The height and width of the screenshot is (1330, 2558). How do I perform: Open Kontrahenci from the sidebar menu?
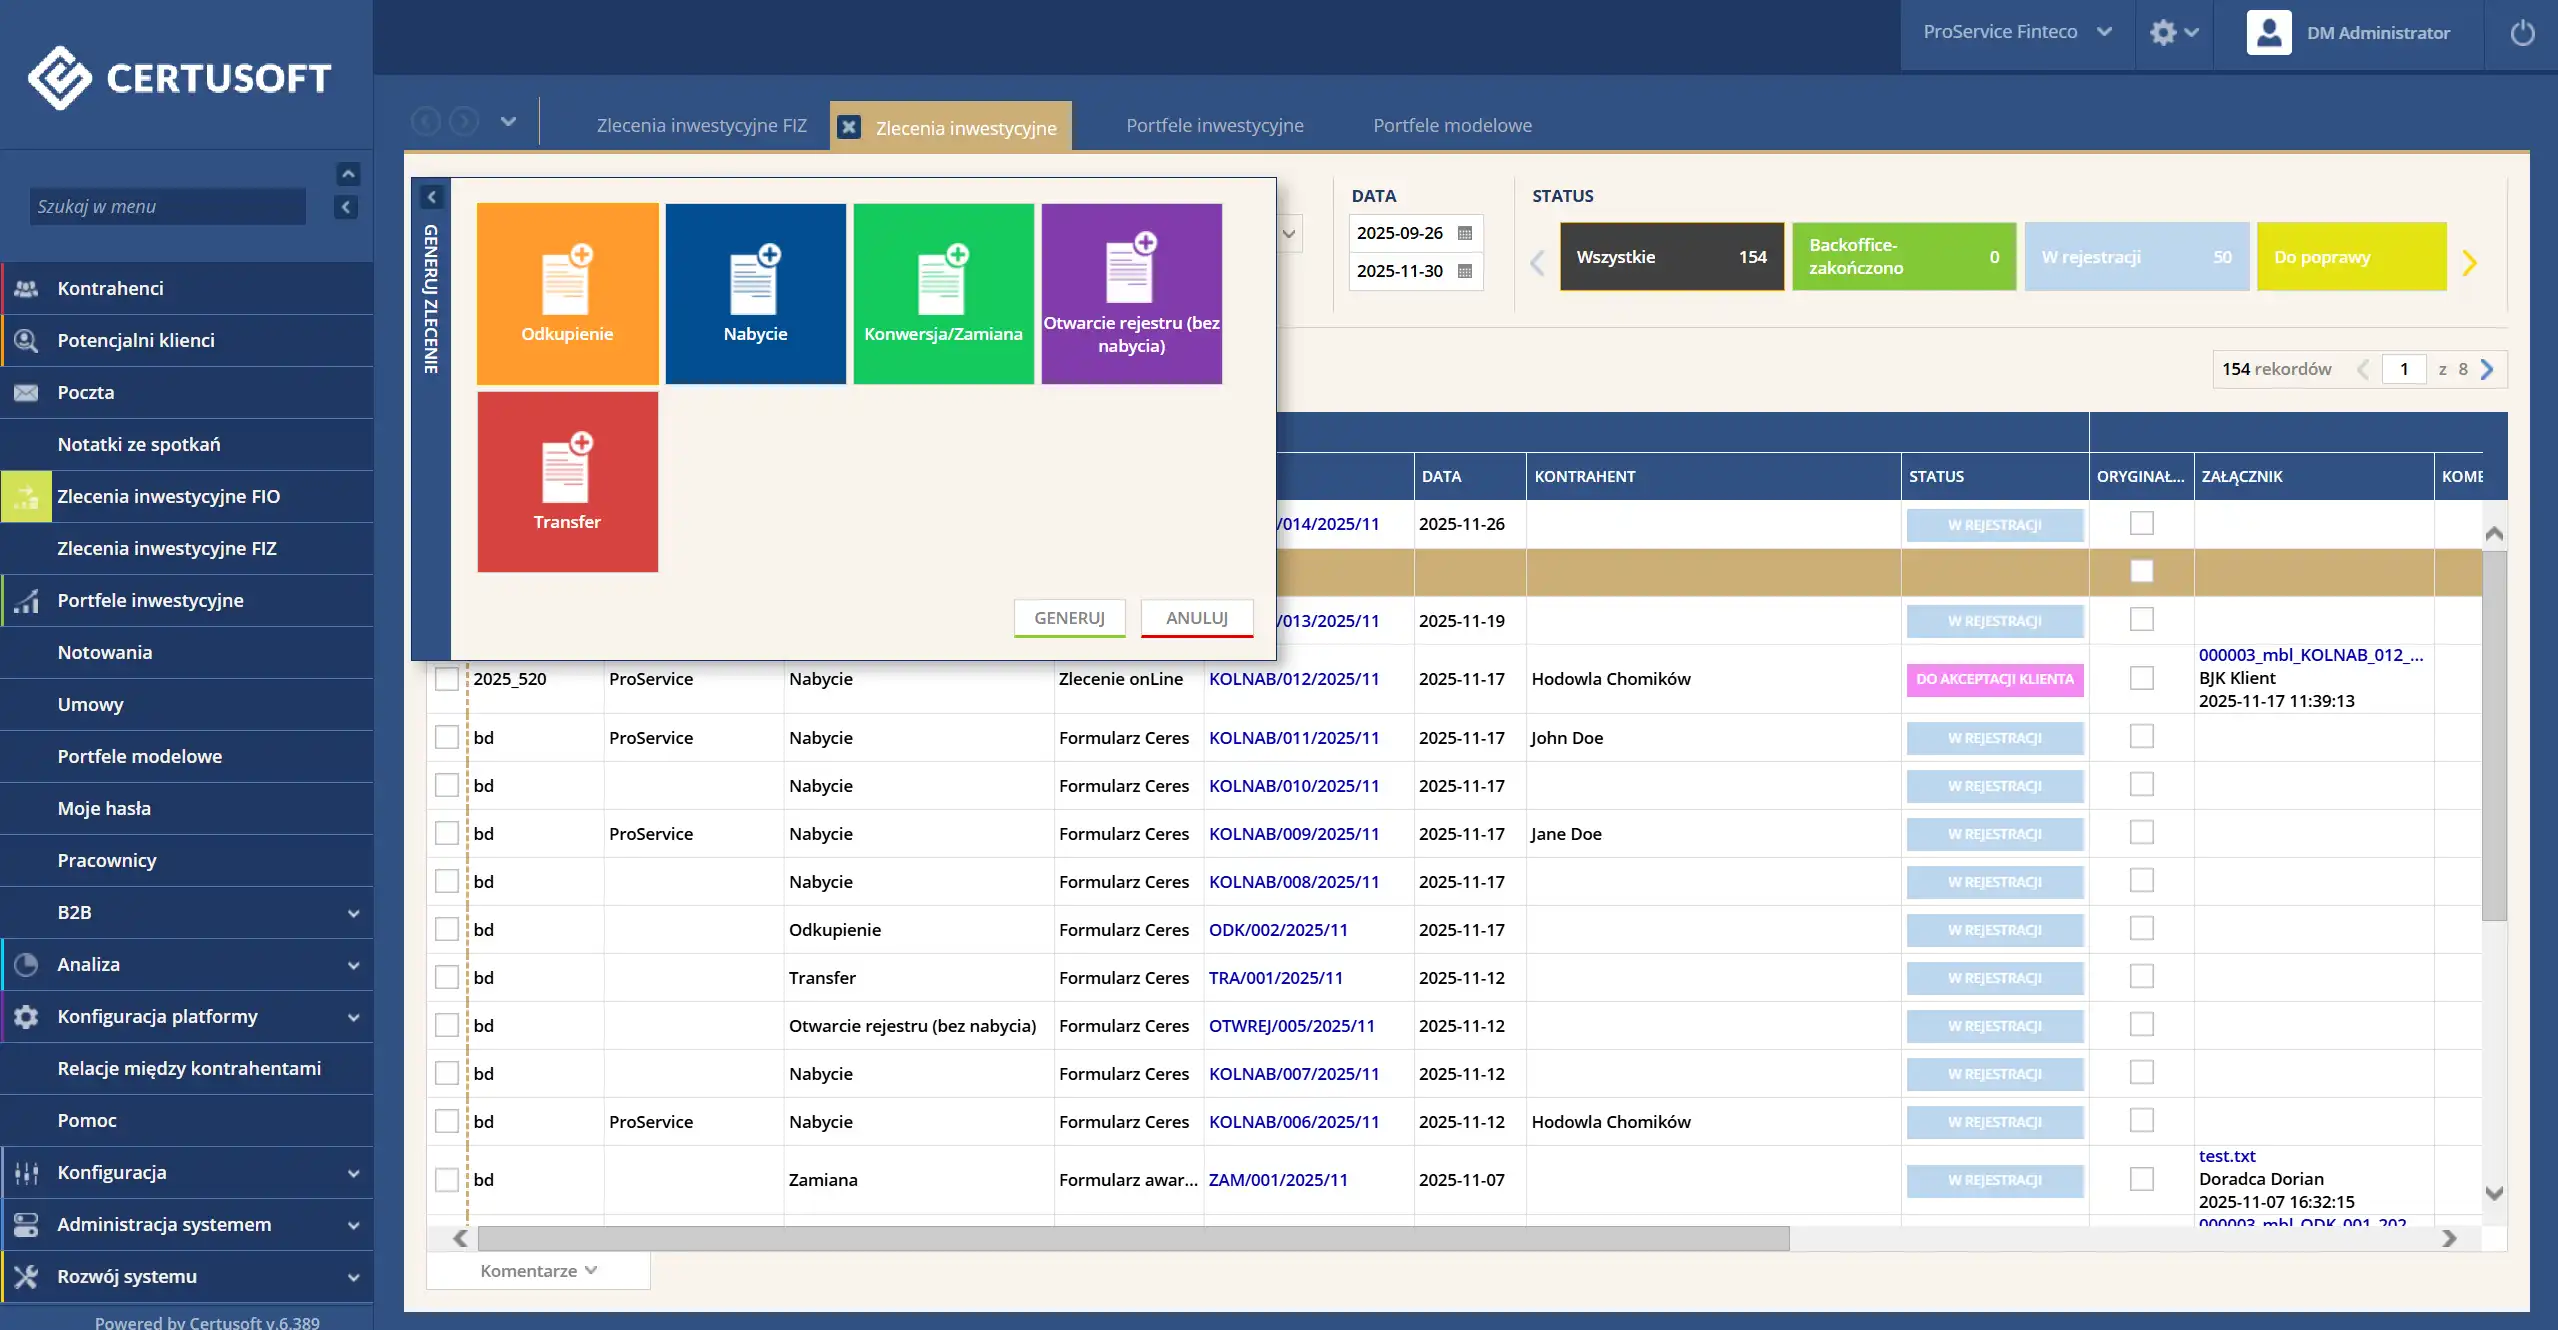(110, 288)
